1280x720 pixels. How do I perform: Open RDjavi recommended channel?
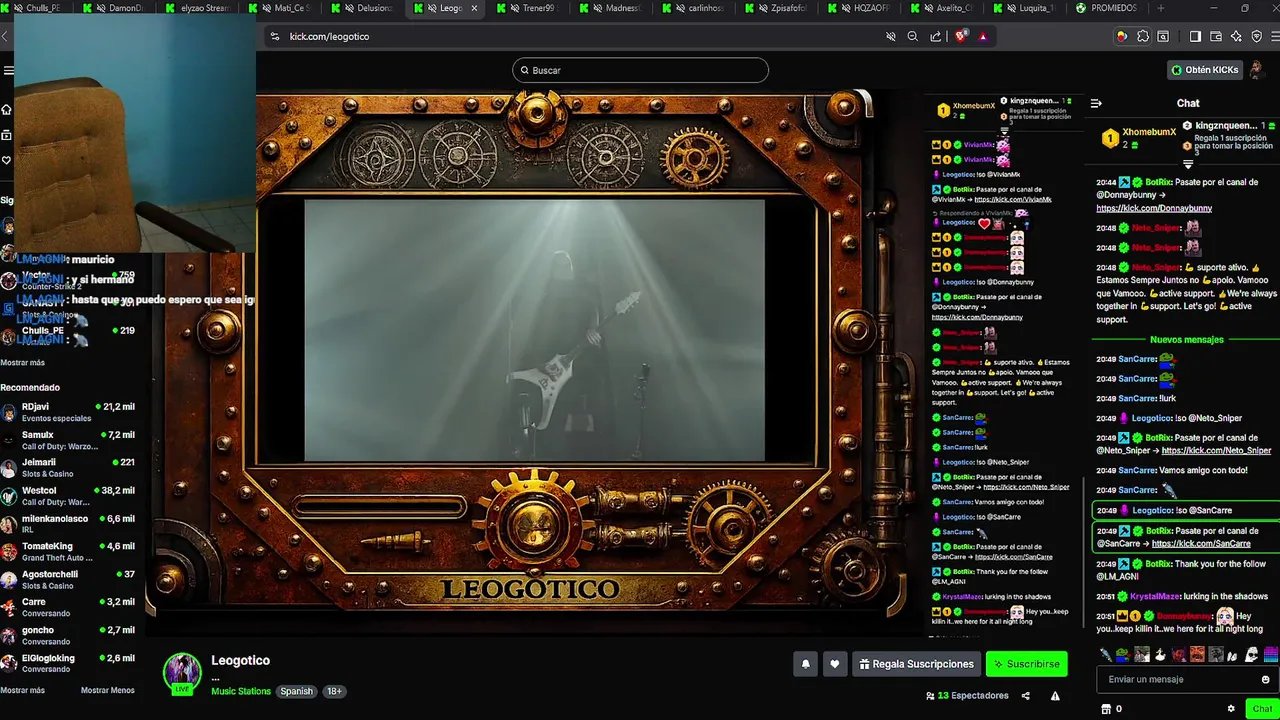tap(68, 412)
